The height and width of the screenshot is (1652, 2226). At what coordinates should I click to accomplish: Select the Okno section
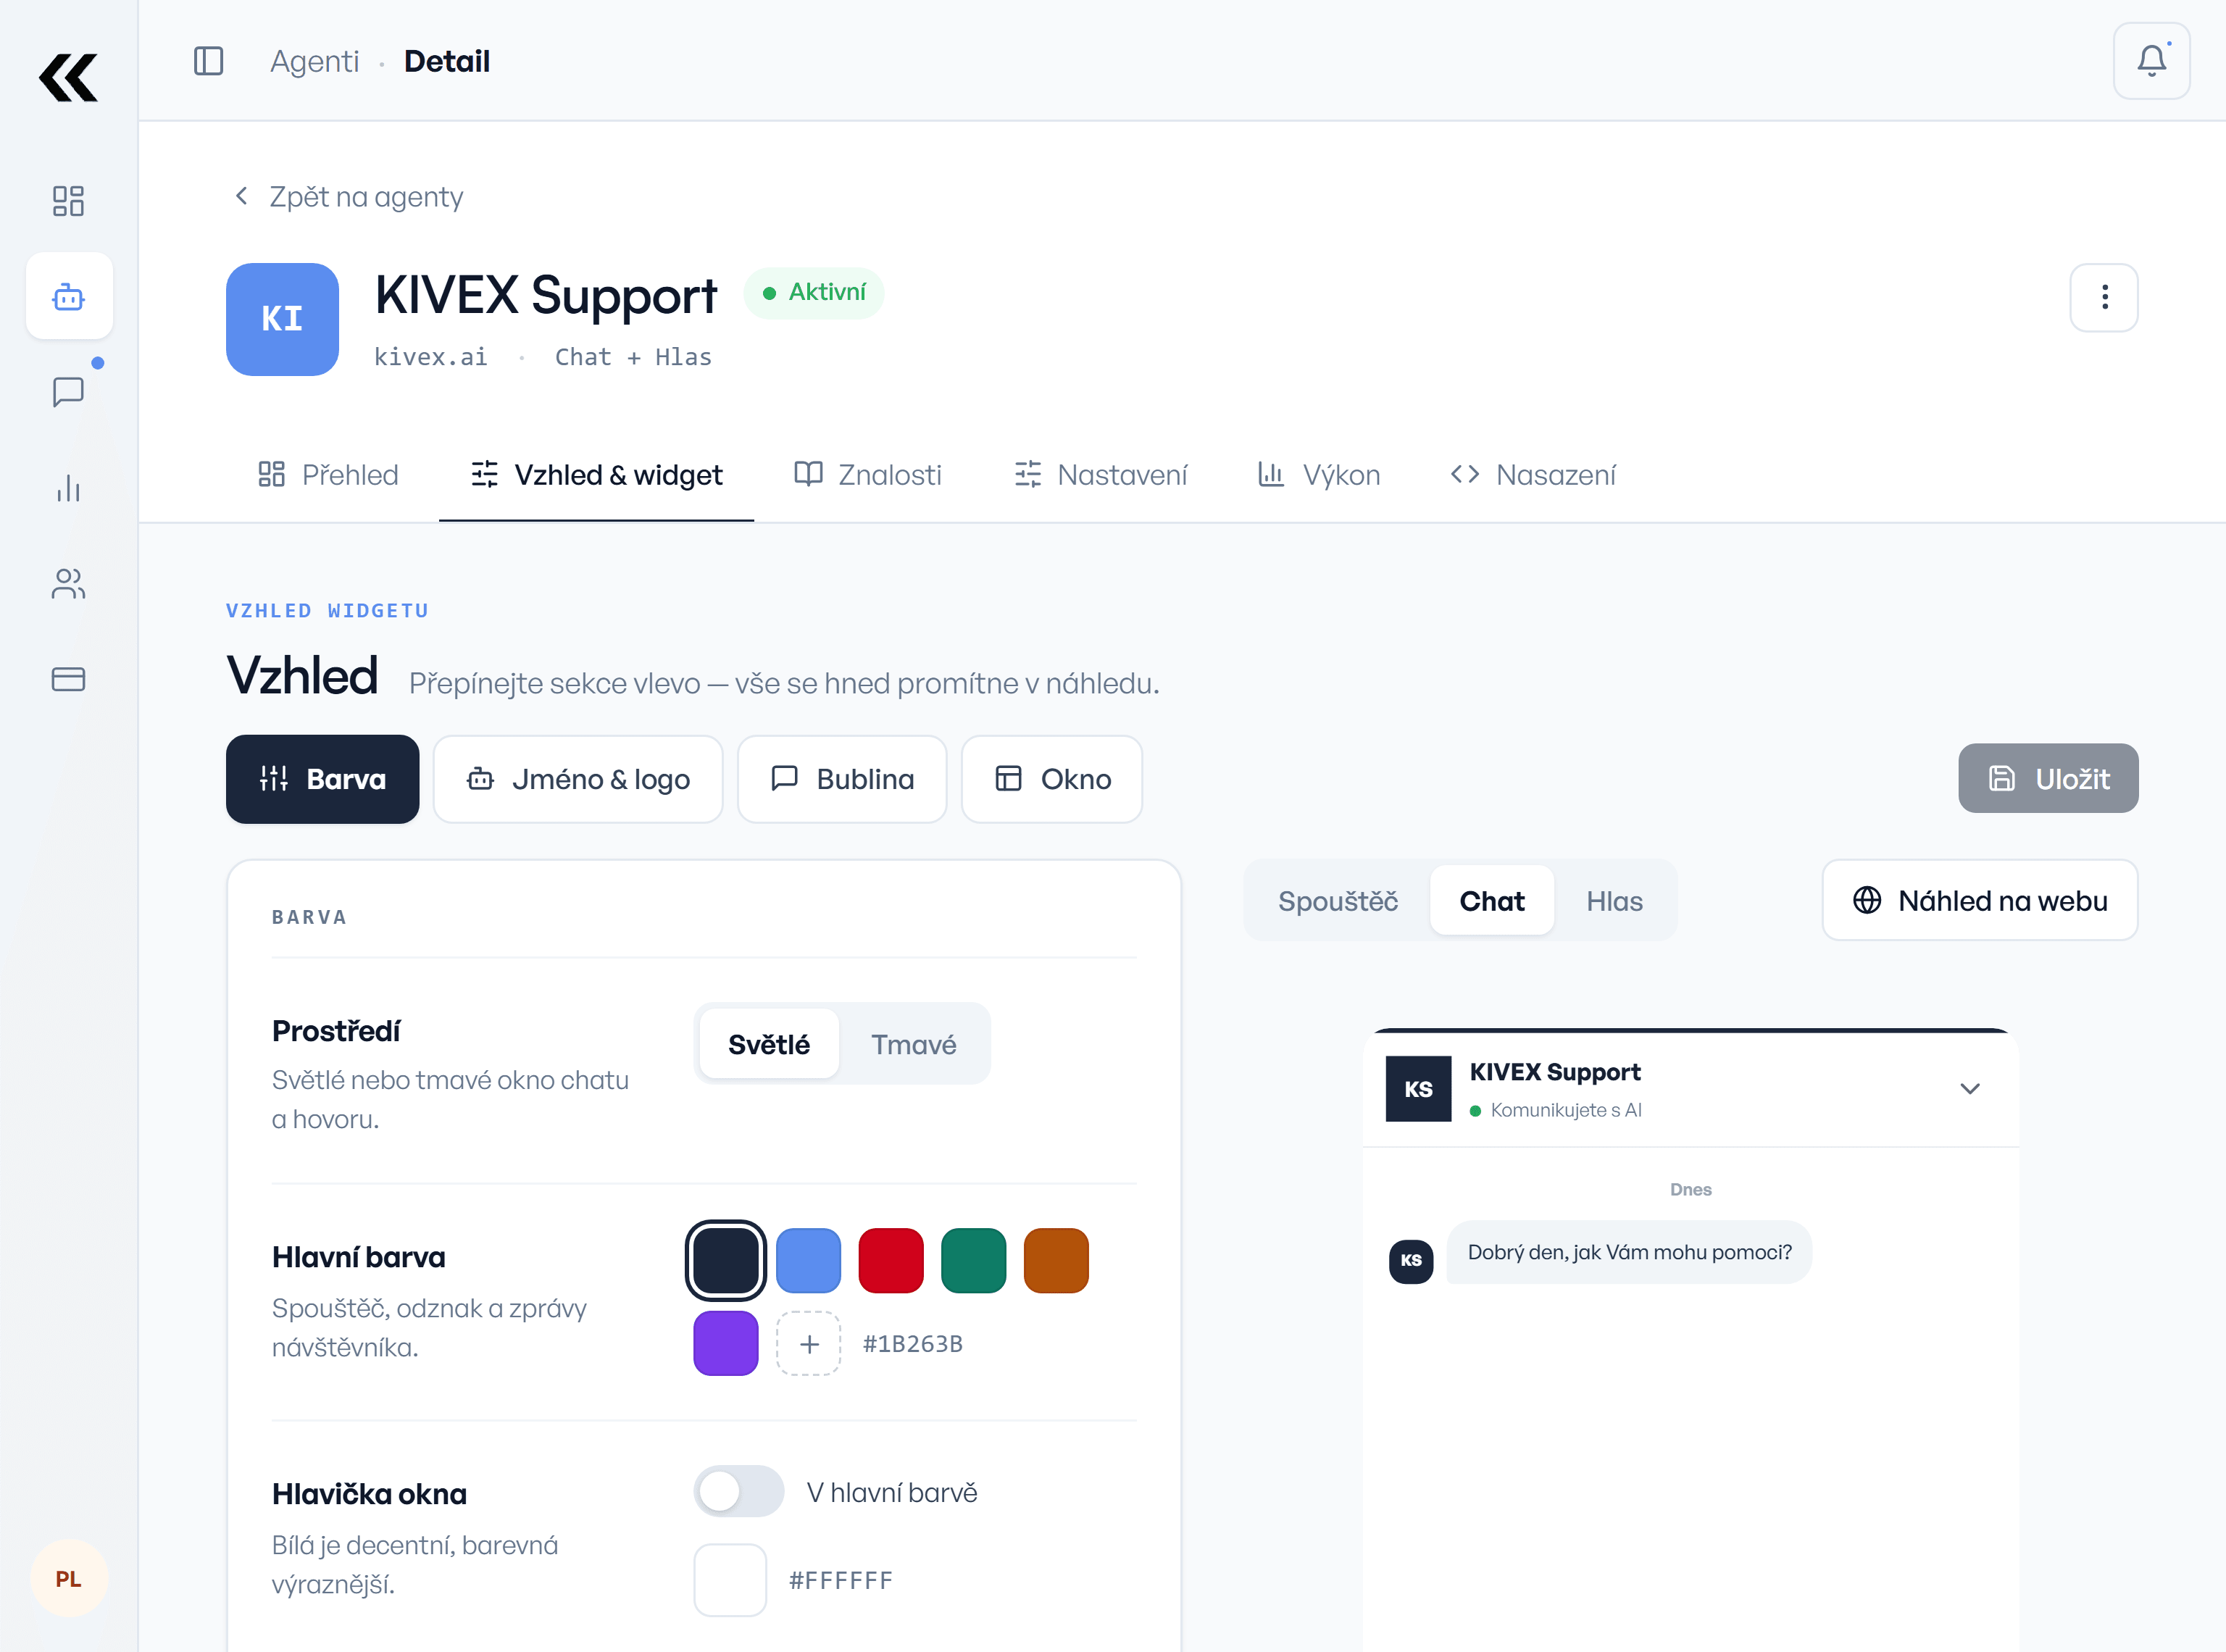(1052, 779)
